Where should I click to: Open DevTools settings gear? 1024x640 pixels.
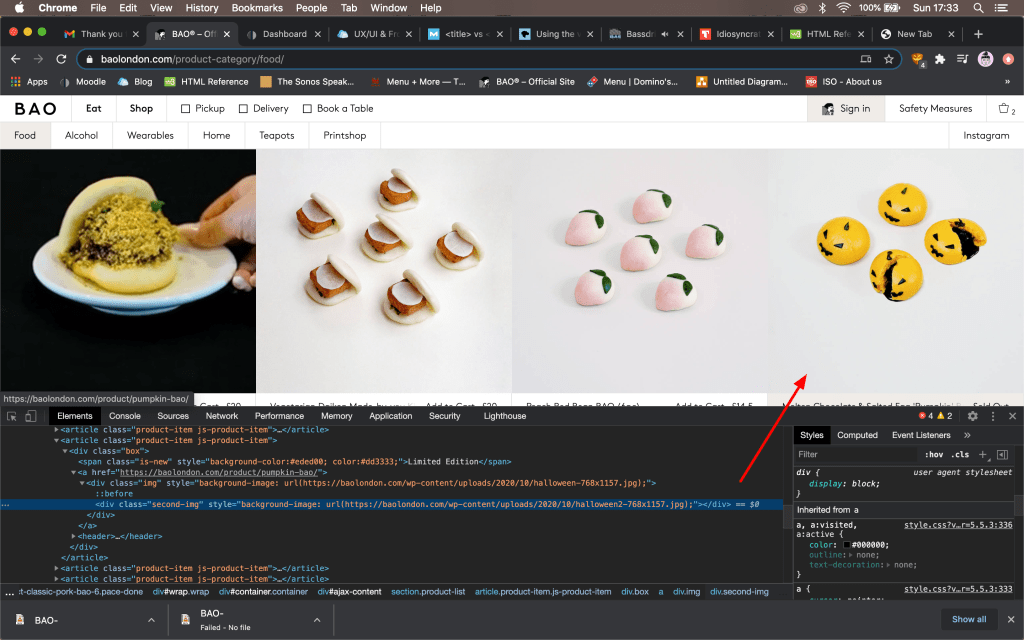(972, 416)
